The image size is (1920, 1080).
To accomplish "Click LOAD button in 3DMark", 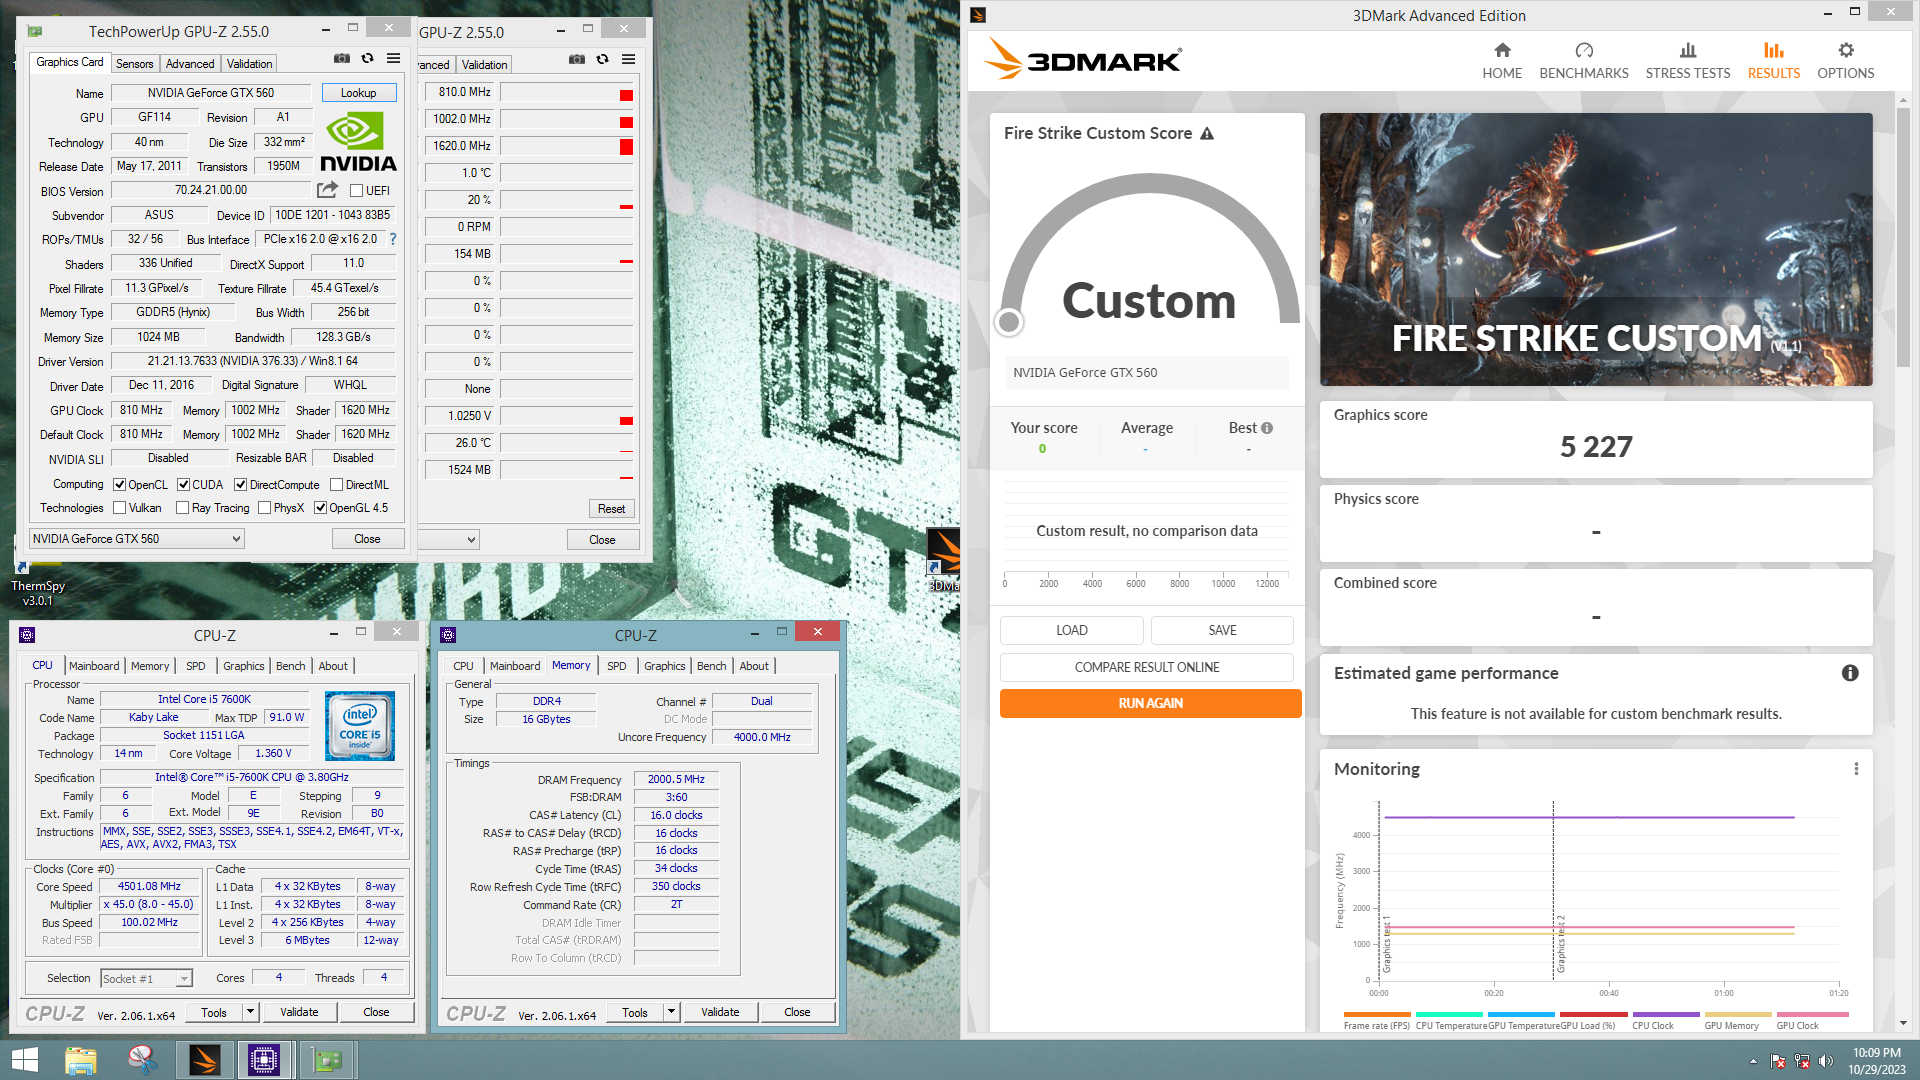I will (x=1071, y=630).
